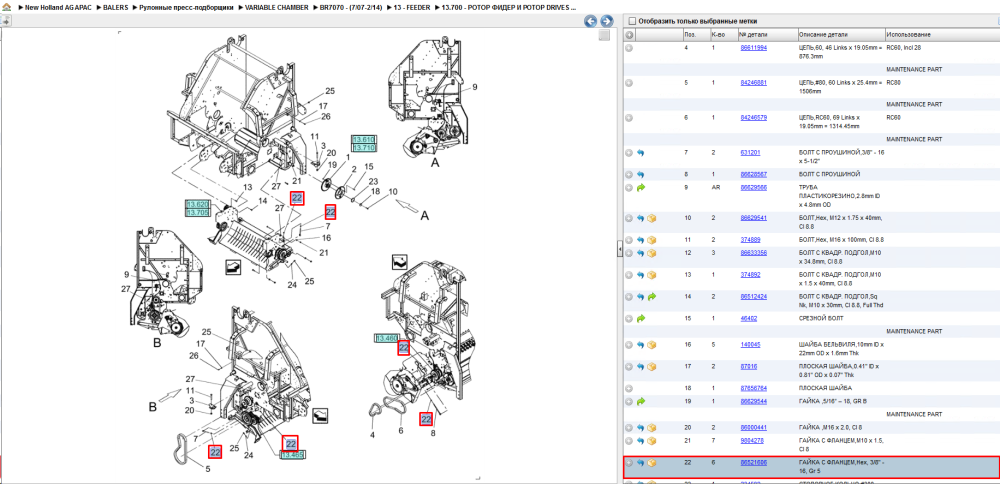
Task: Click round add icon for part 87656764
Action: click(629, 388)
